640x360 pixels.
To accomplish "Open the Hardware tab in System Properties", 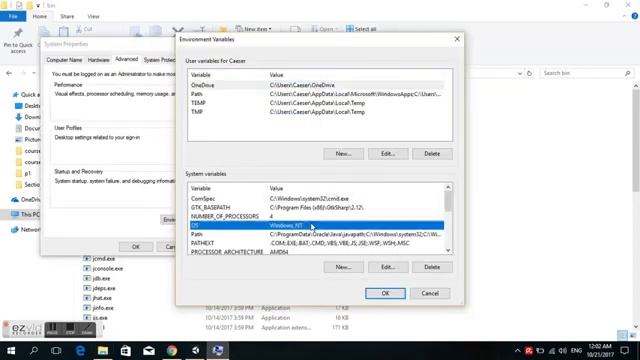I will 98,60.
